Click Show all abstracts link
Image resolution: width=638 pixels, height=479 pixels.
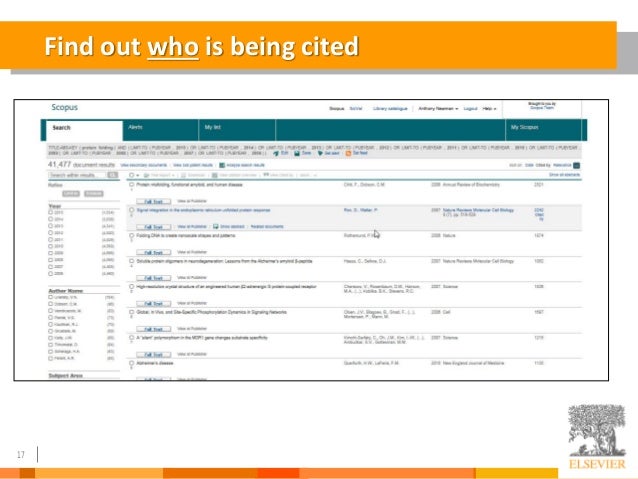tap(564, 175)
